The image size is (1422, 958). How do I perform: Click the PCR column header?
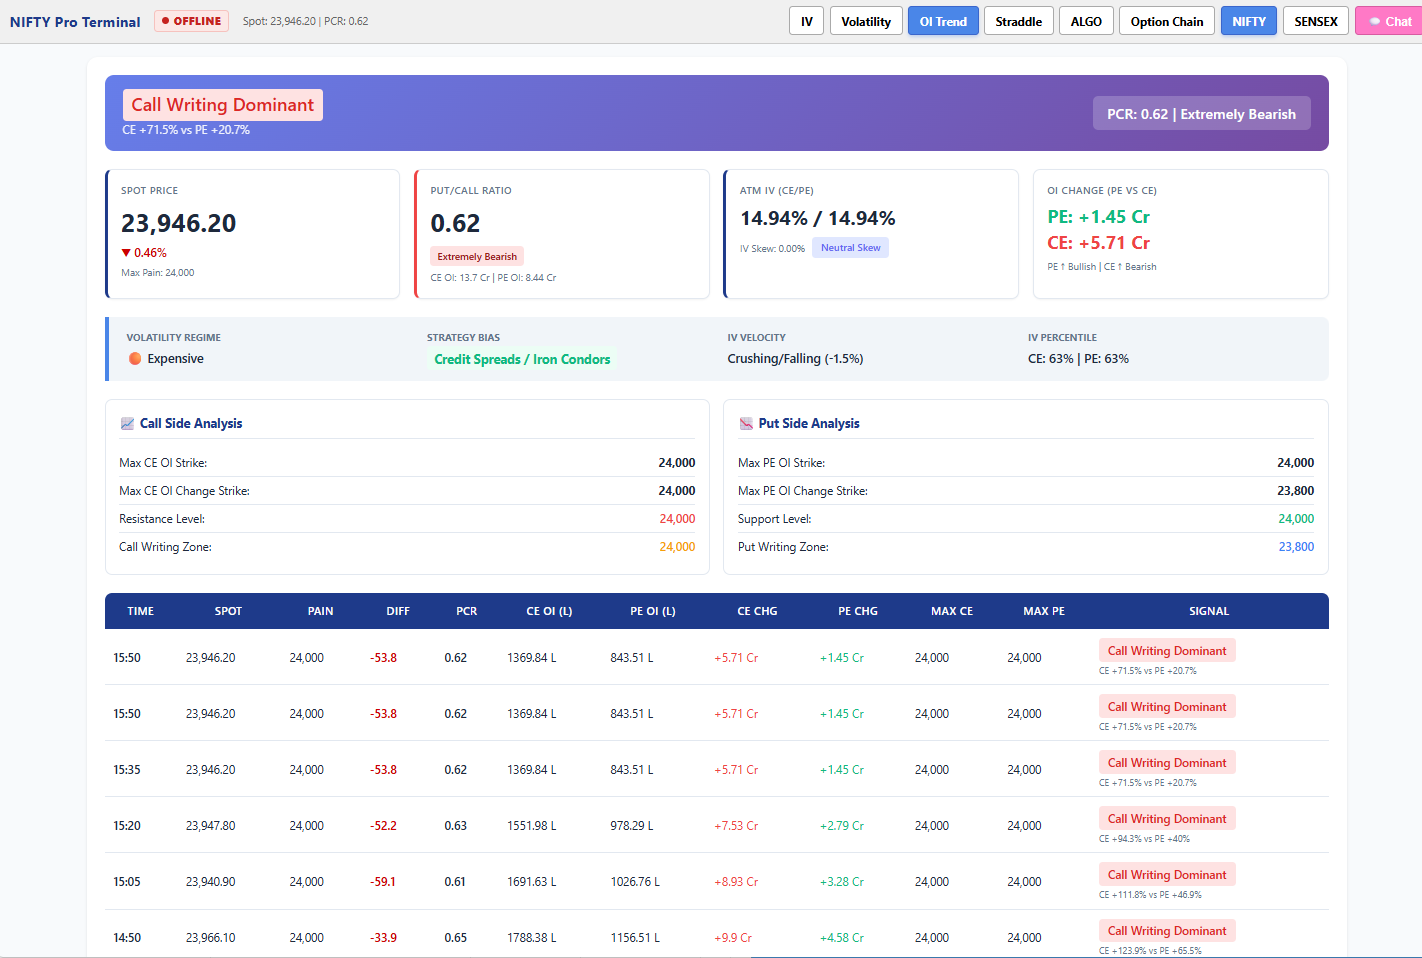coord(467,611)
